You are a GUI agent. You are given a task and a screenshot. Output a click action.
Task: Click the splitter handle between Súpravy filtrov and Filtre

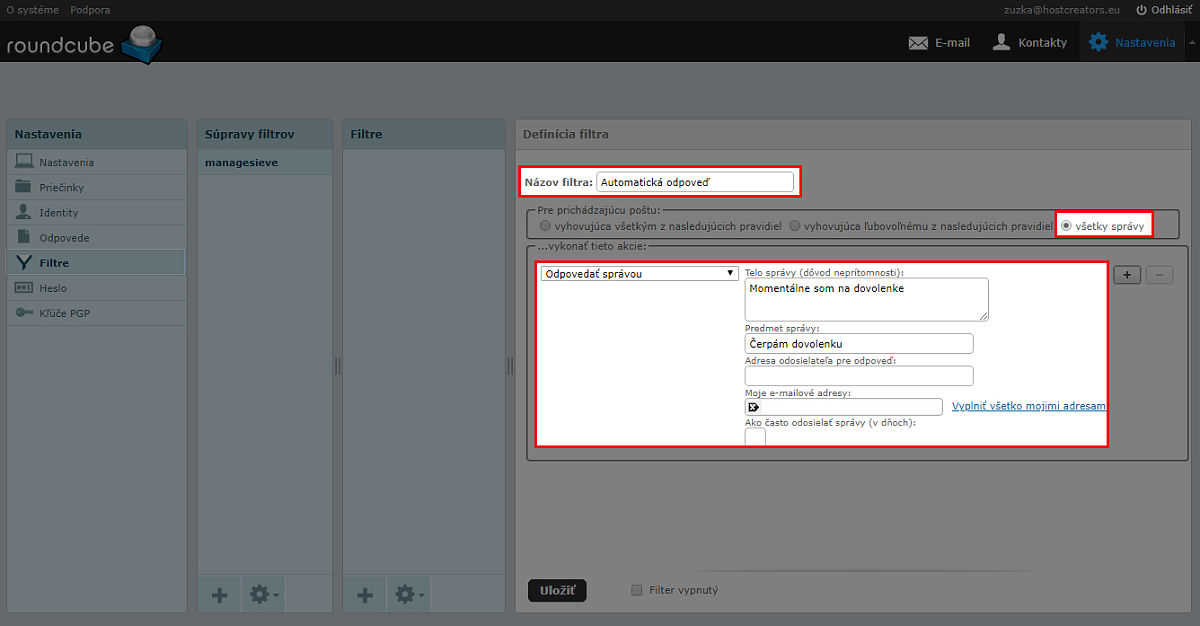337,366
